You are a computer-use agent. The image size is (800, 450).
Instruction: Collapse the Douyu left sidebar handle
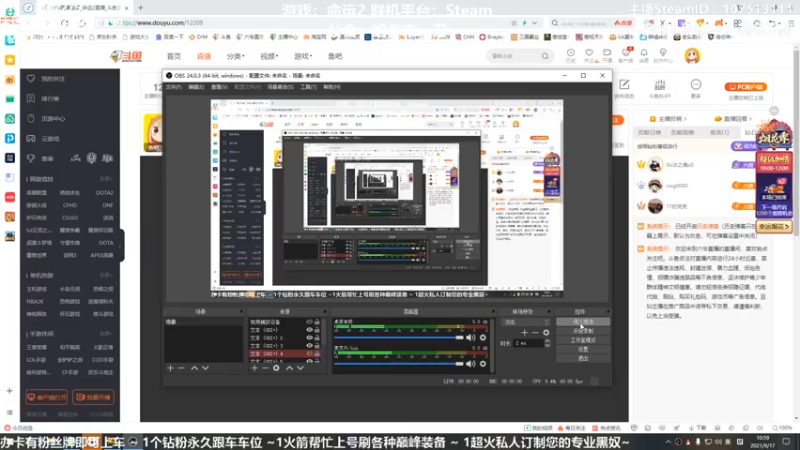(121, 246)
